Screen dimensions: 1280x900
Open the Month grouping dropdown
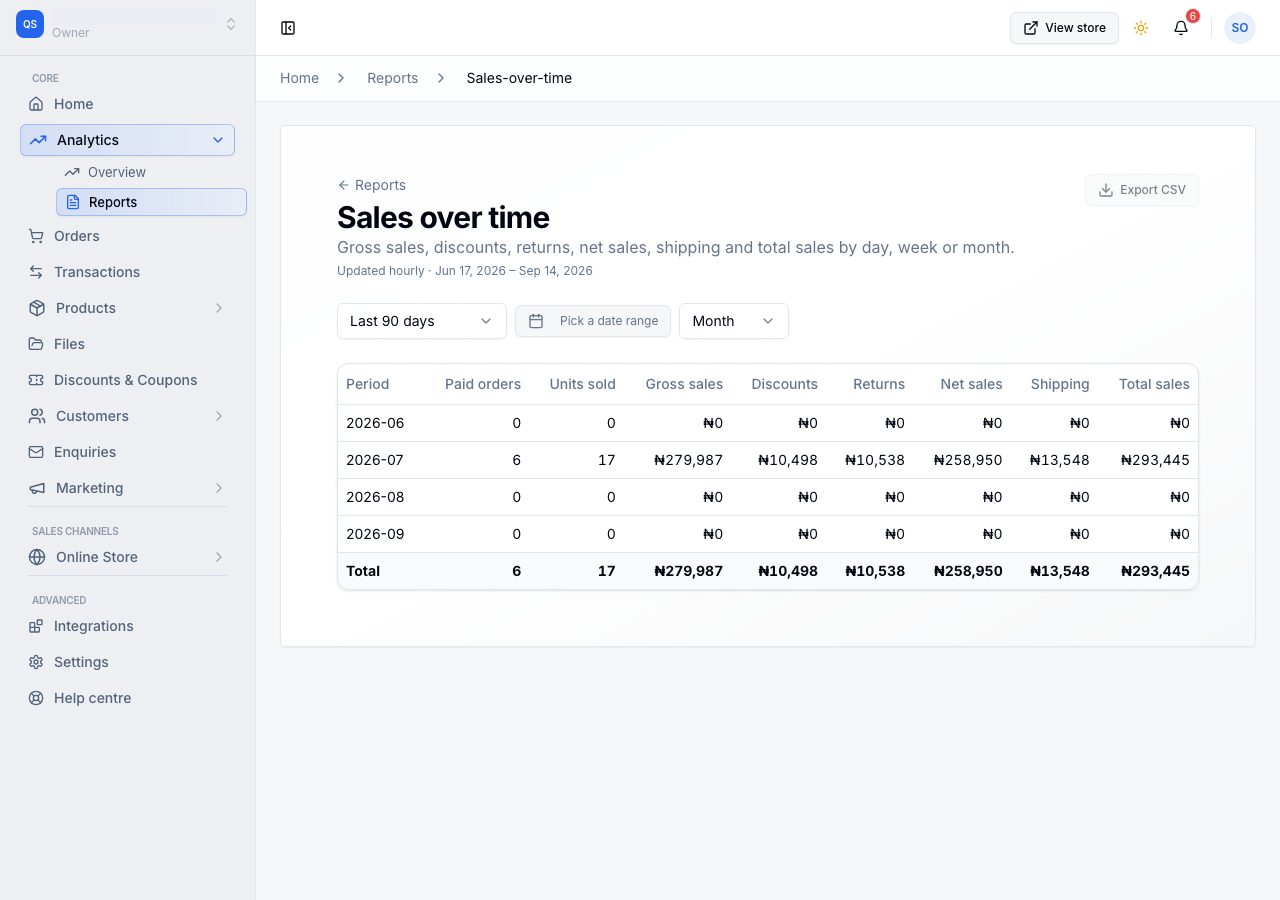click(x=734, y=321)
